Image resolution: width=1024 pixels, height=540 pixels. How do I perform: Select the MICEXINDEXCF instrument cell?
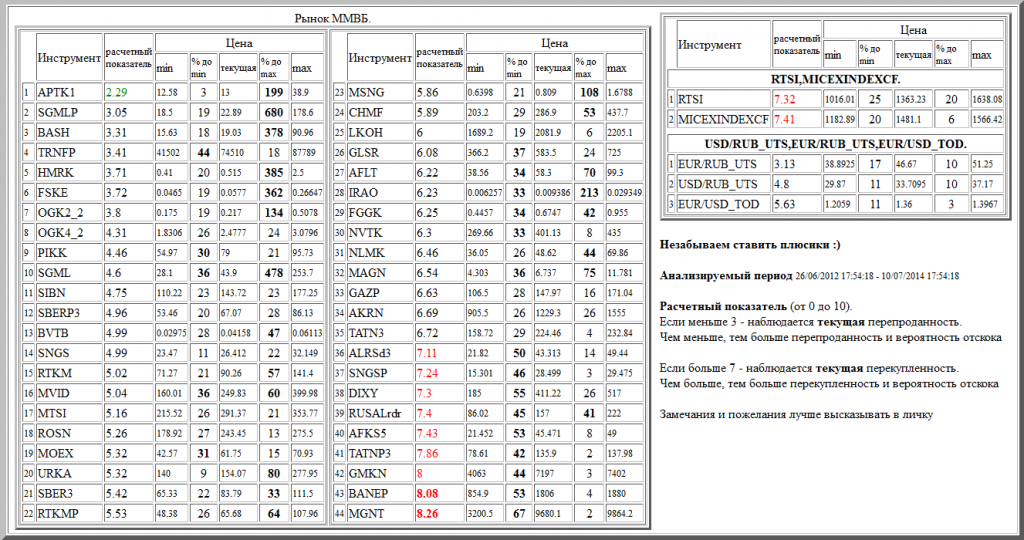coord(720,120)
